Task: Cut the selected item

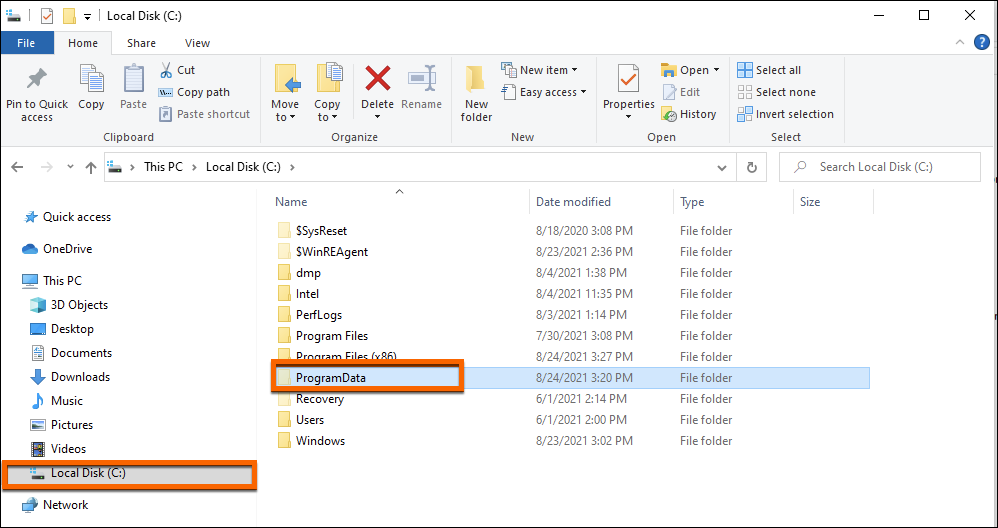Action: [177, 70]
